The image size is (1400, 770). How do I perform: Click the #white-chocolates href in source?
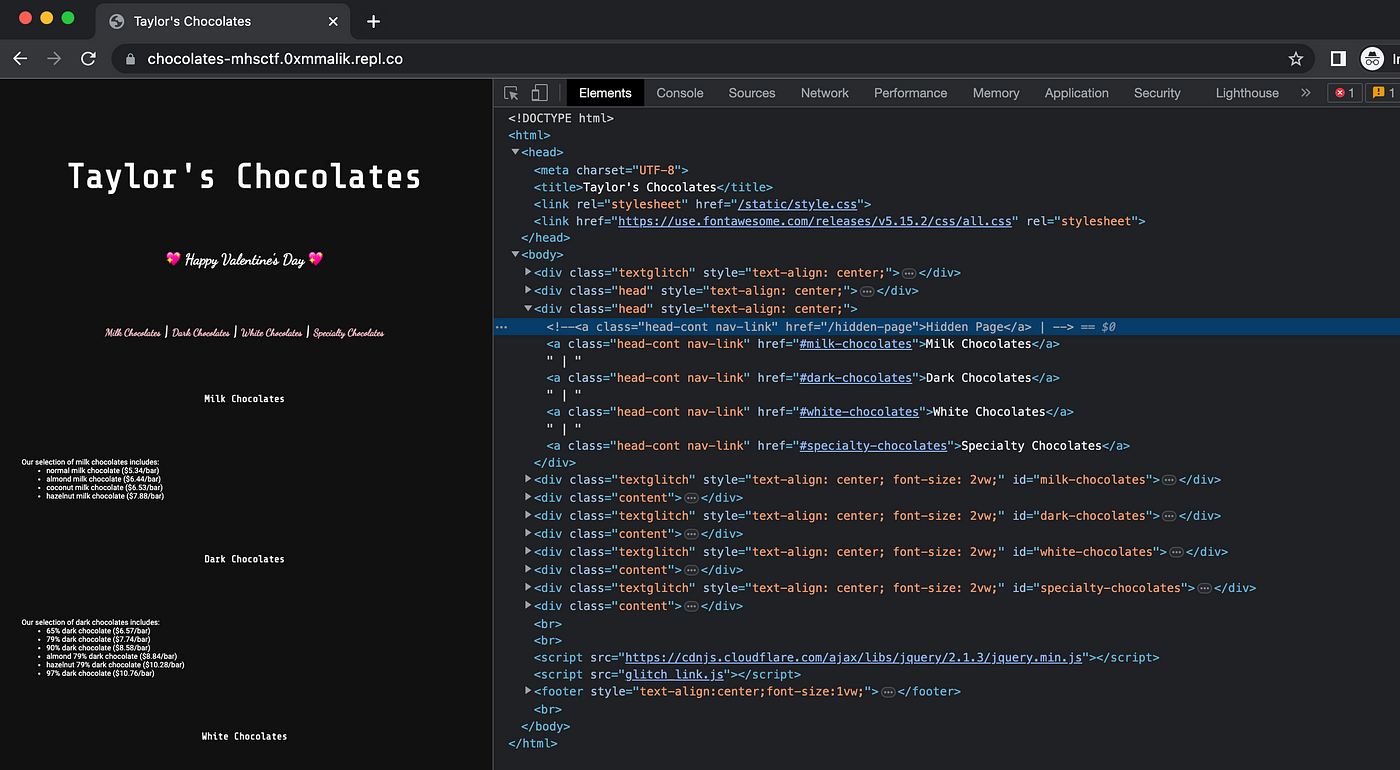click(858, 412)
